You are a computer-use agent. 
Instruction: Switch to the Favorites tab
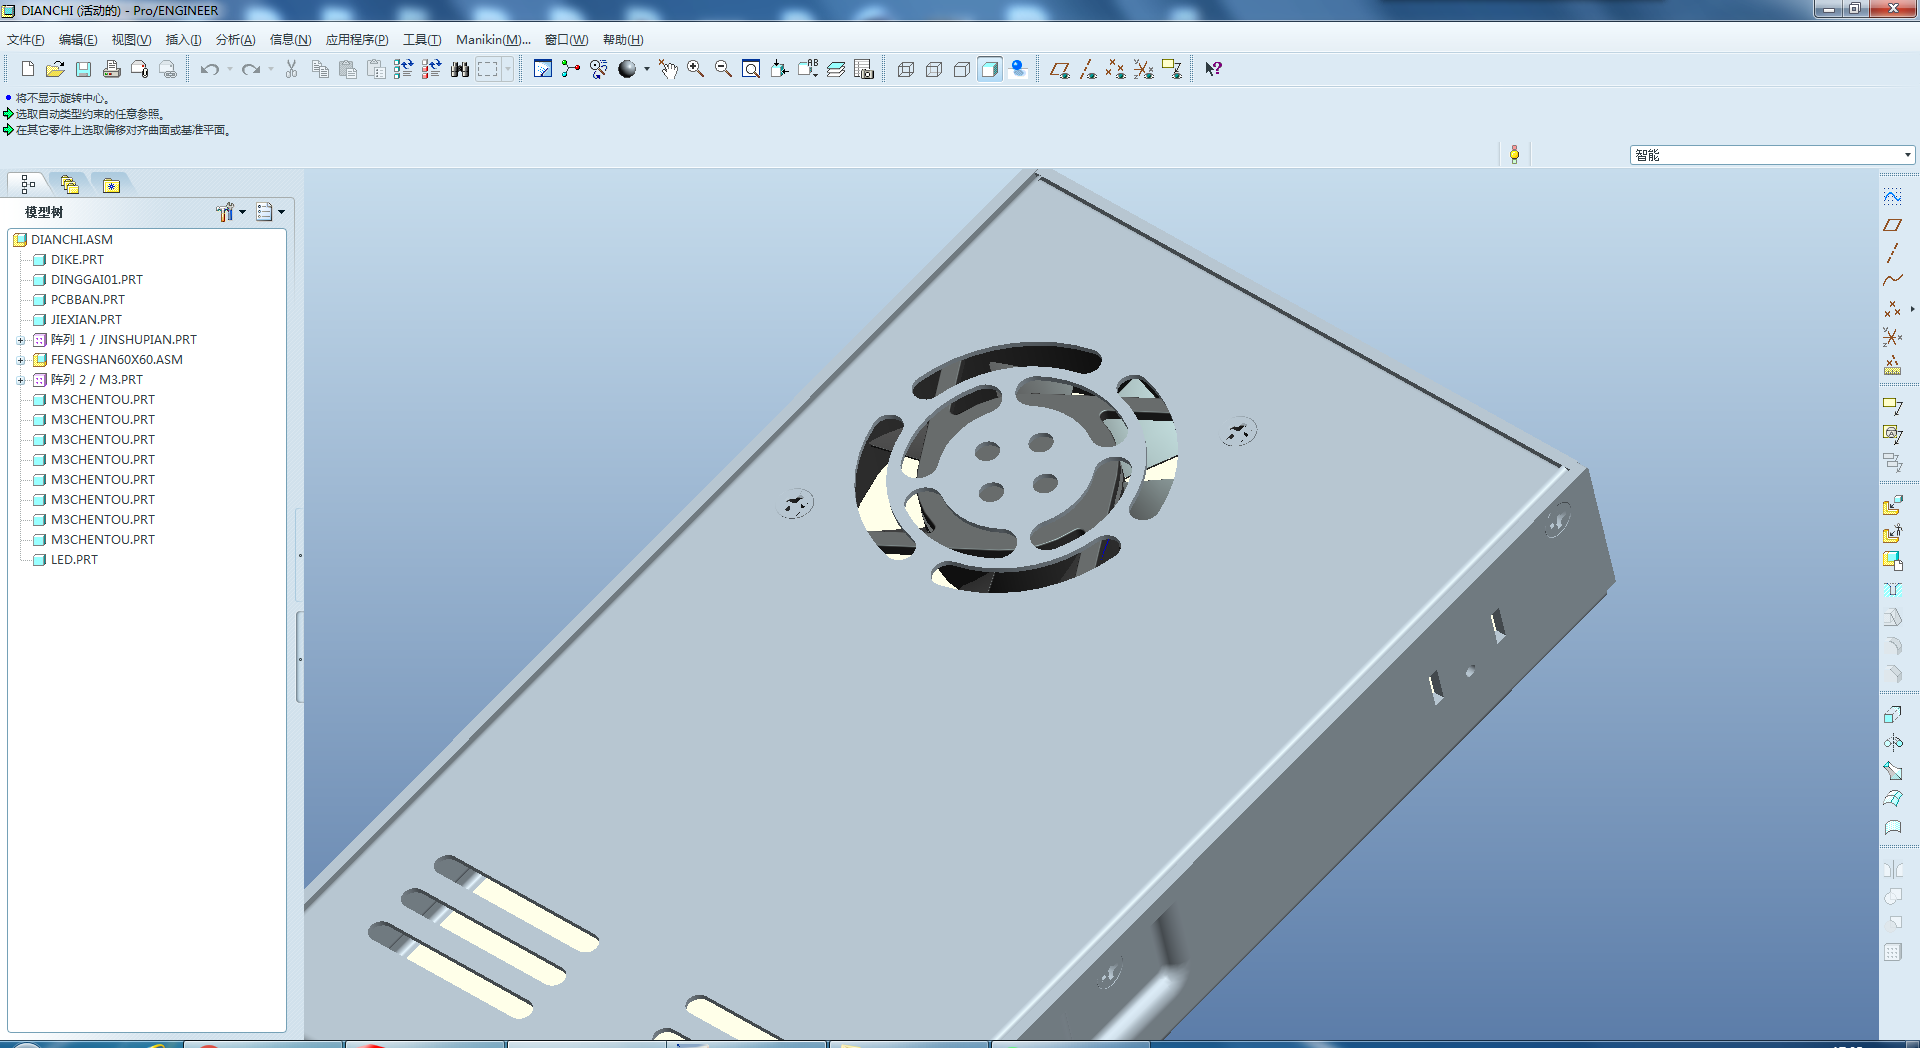pos(111,185)
